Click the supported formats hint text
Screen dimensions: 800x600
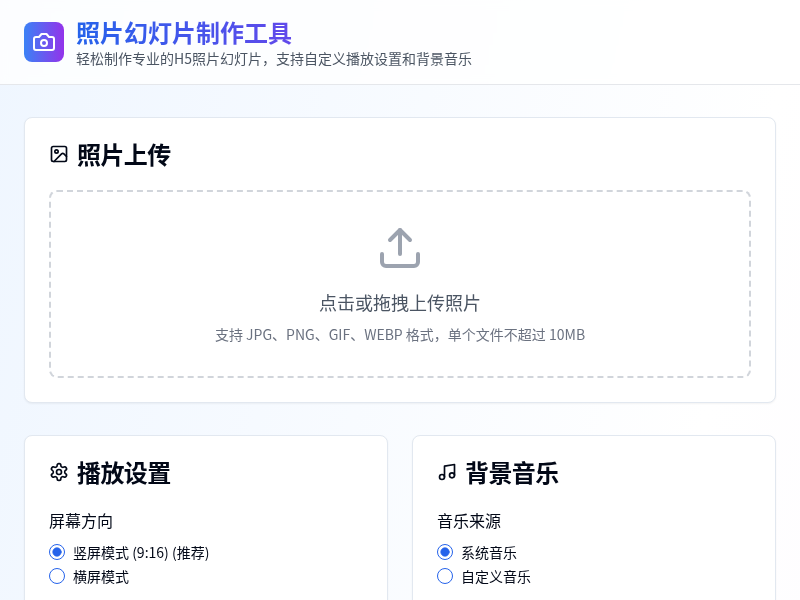point(400,335)
